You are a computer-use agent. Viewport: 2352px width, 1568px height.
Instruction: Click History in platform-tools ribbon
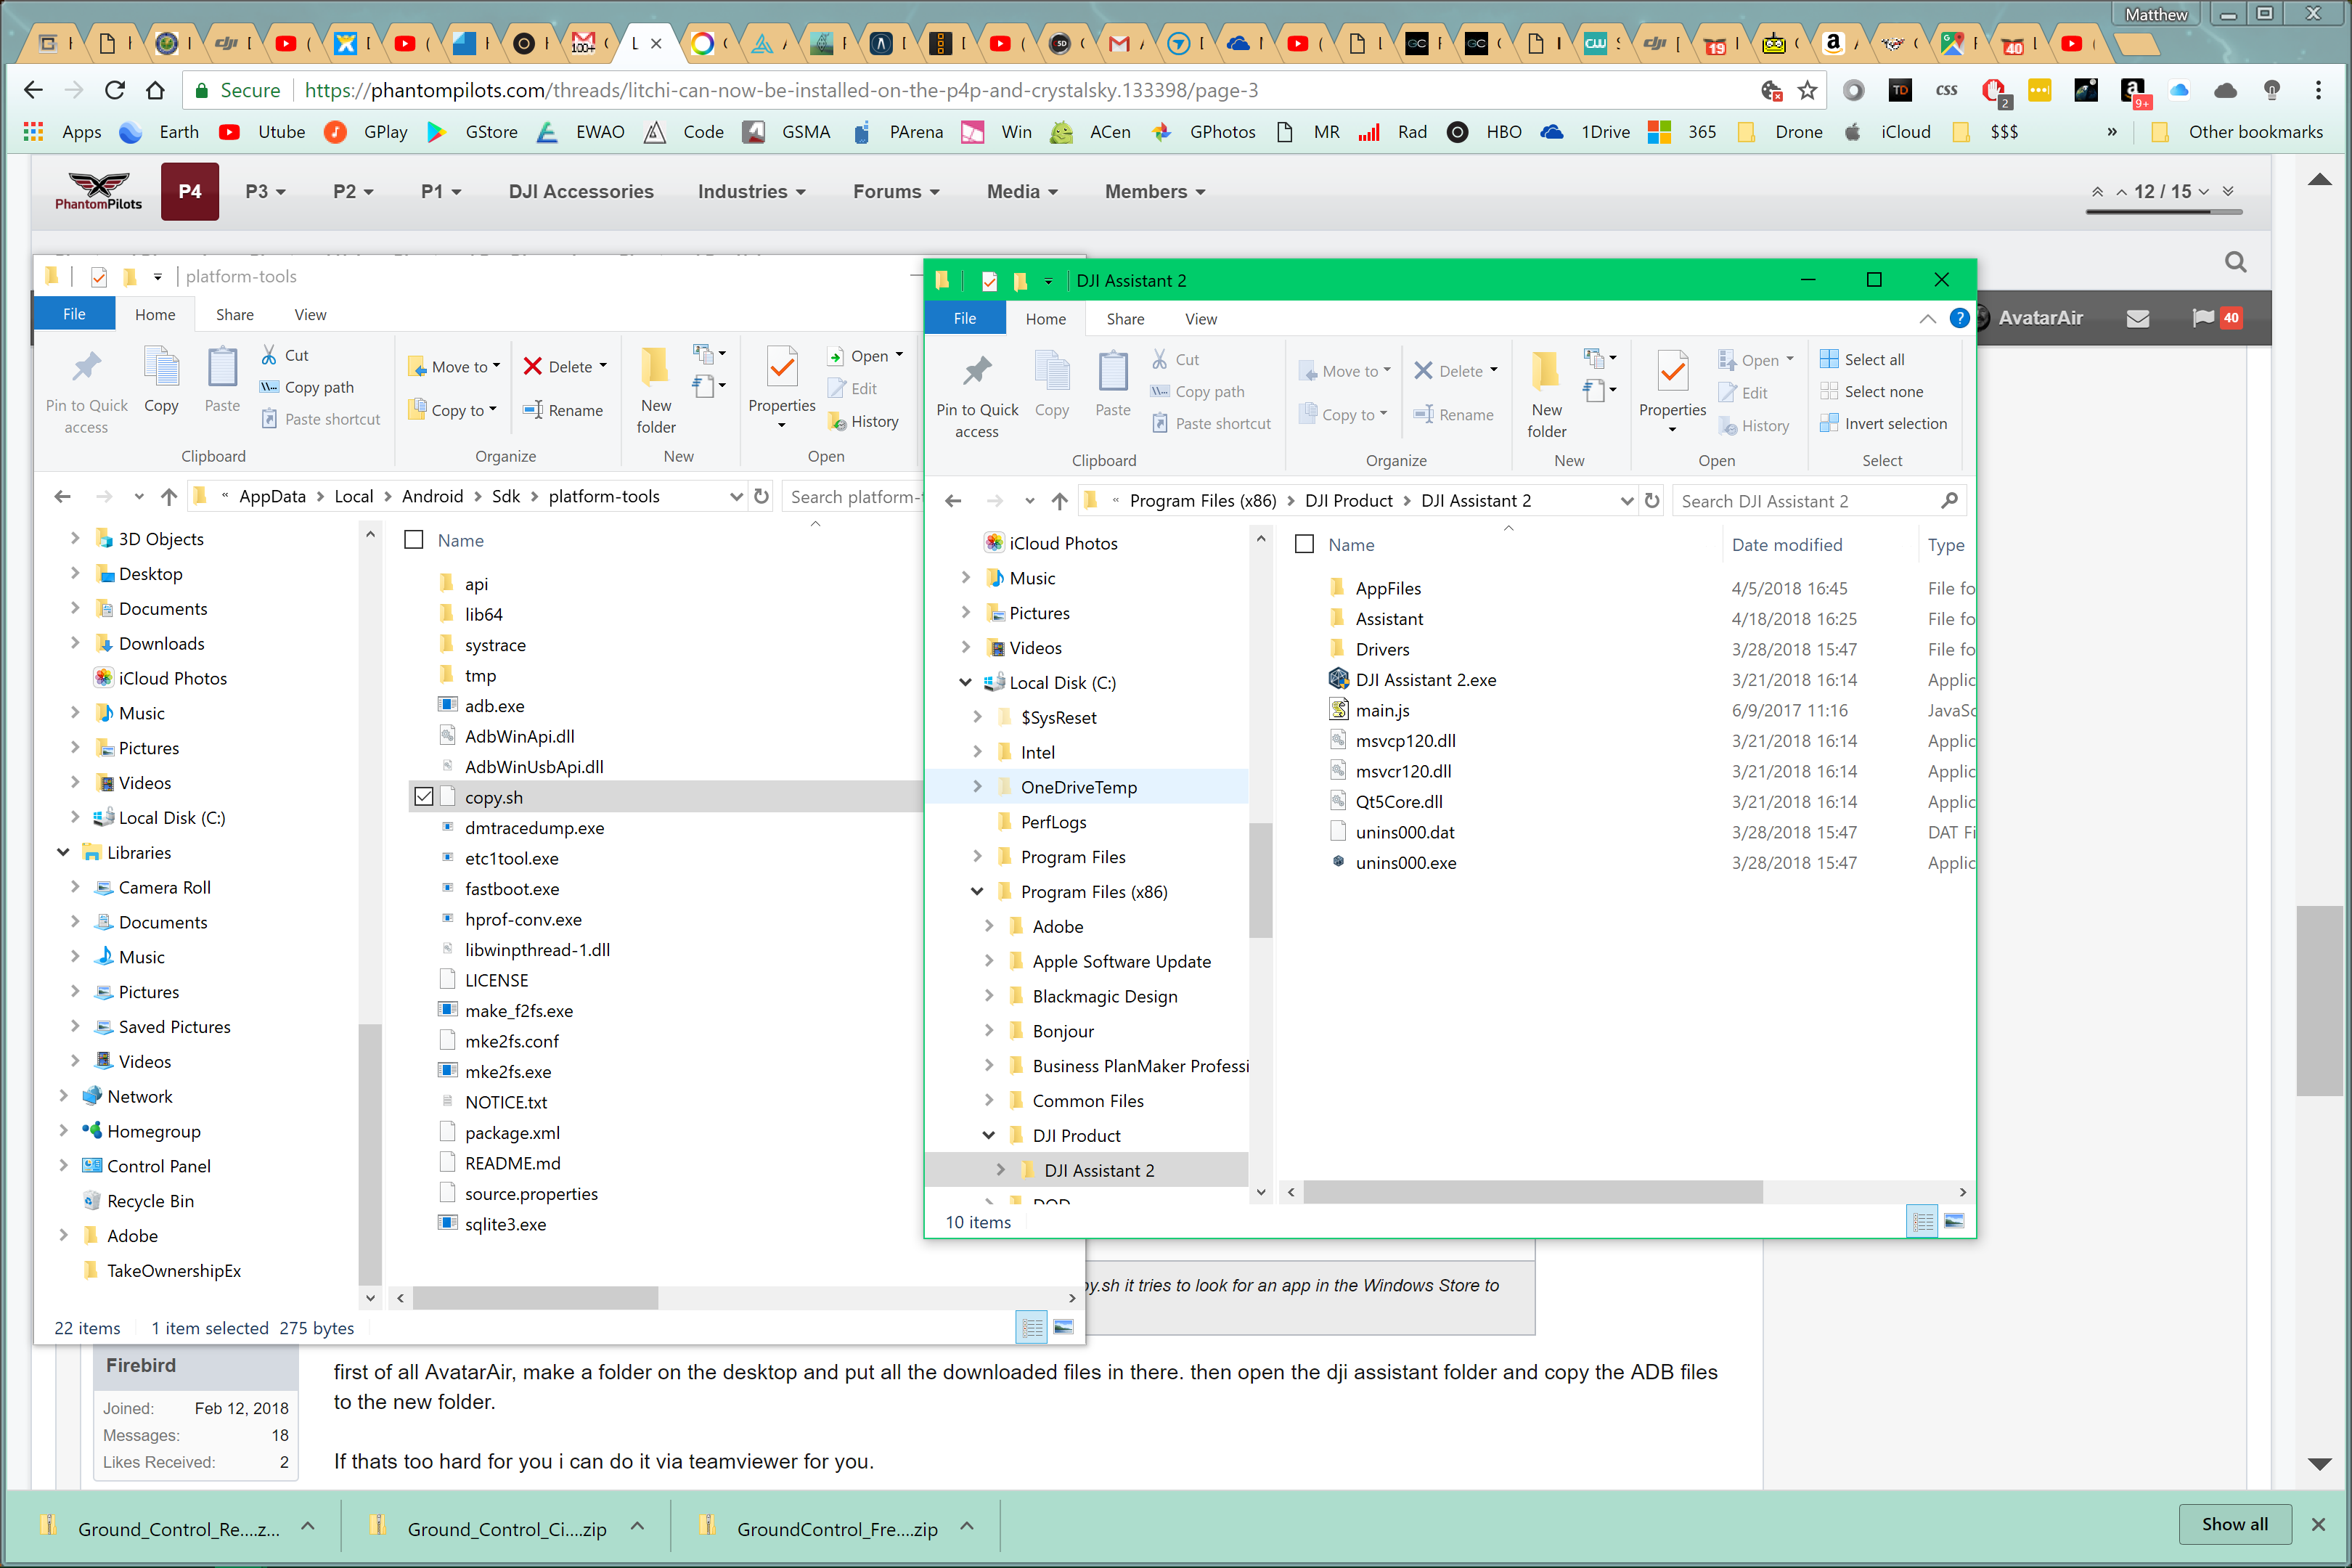[x=863, y=421]
